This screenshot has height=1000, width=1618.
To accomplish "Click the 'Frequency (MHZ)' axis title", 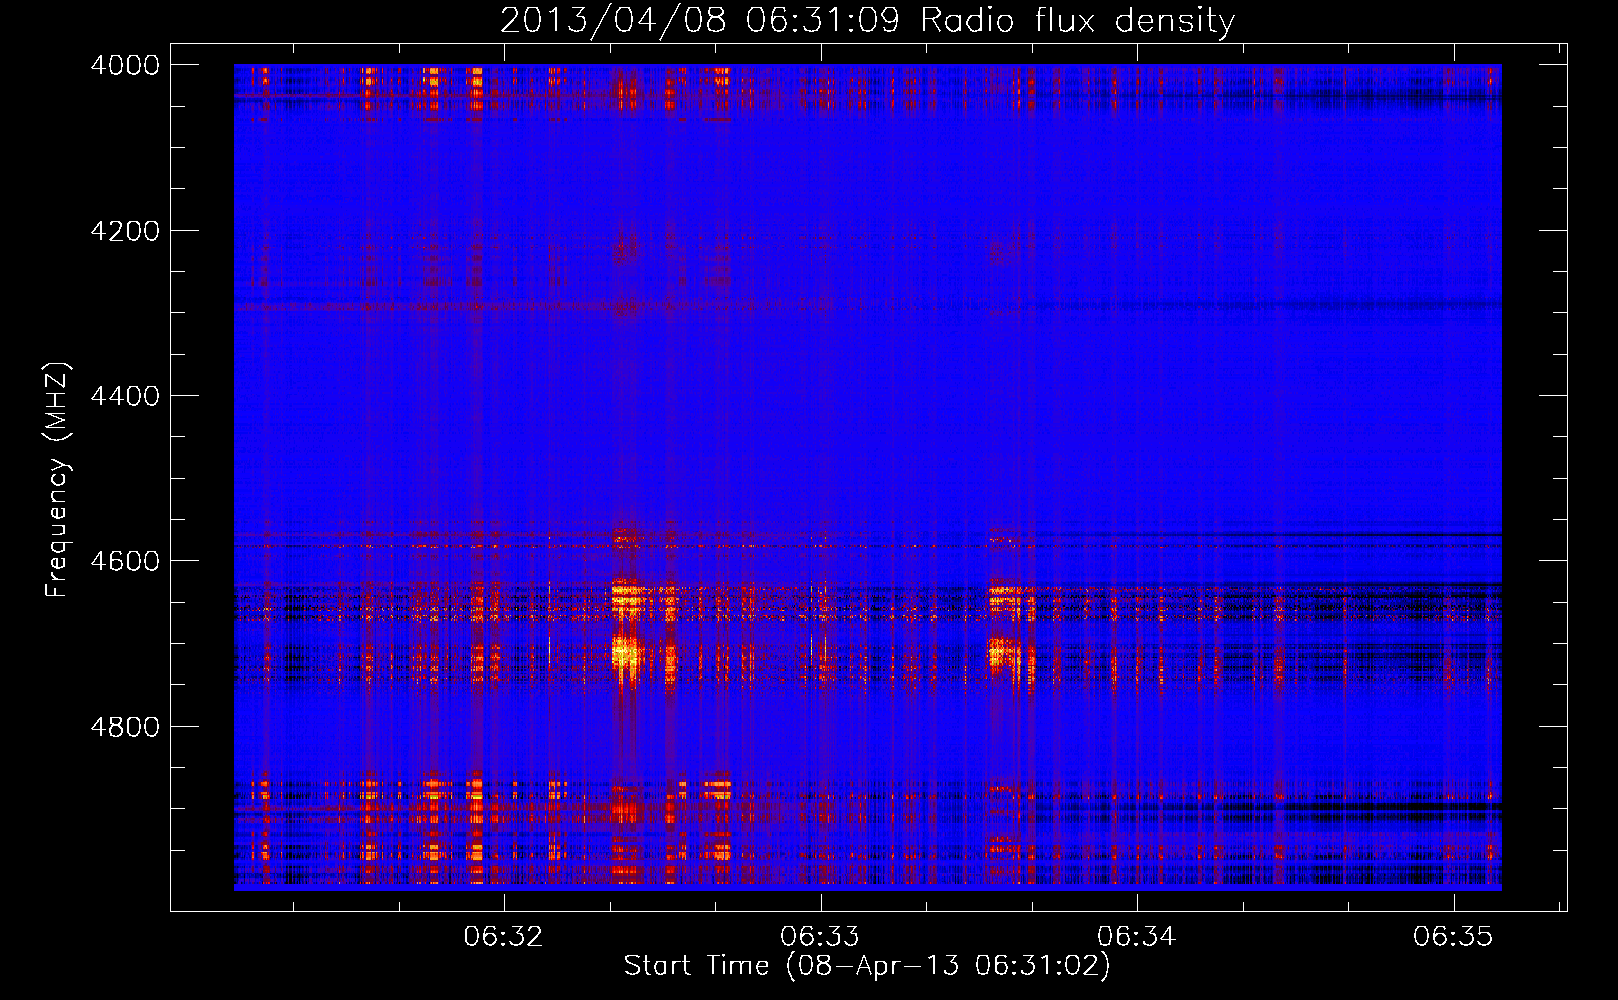I will coord(58,480).
